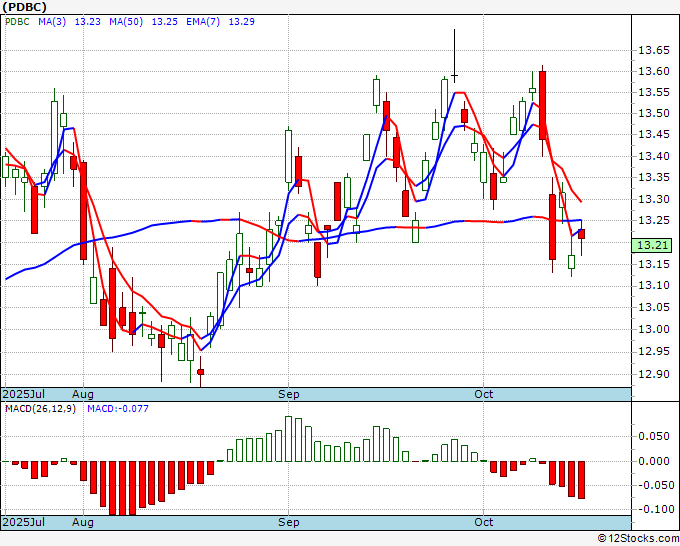The height and width of the screenshot is (546, 680).
Task: Click the 13.55 price axis label
Action: click(x=654, y=92)
